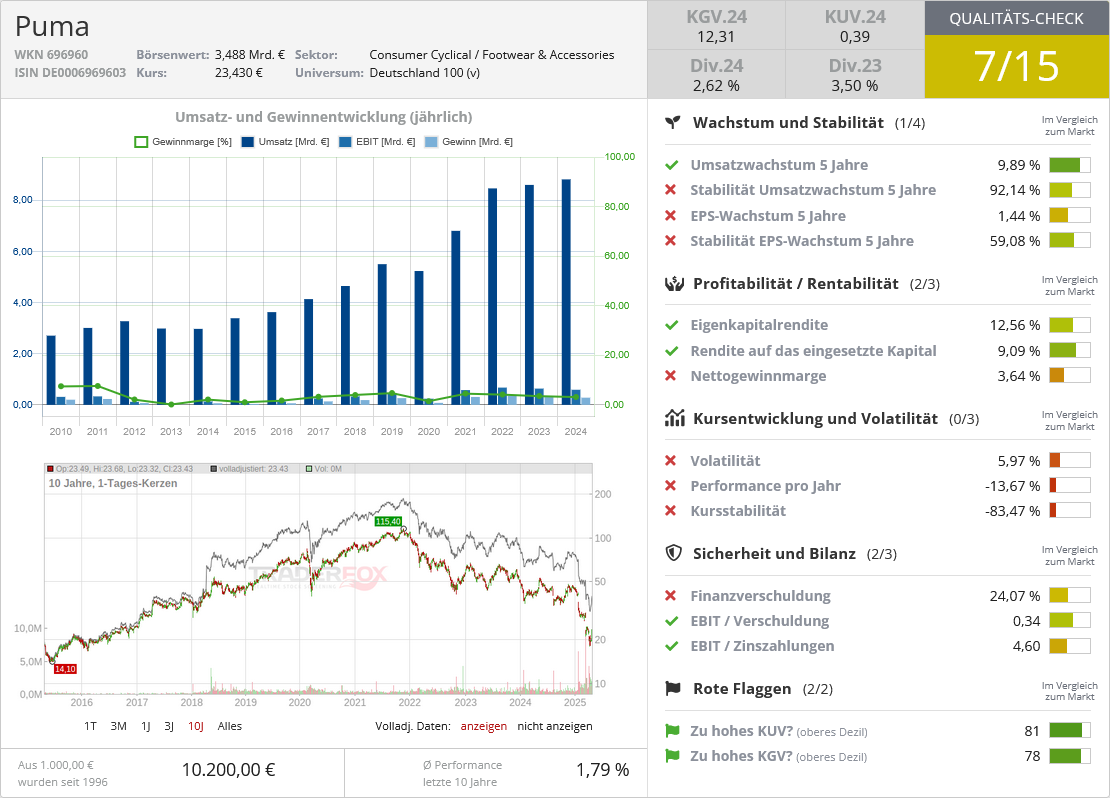Viewport: 1110px width, 798px height.
Task: Click the Kurs value 23,430 €
Action: tap(239, 72)
